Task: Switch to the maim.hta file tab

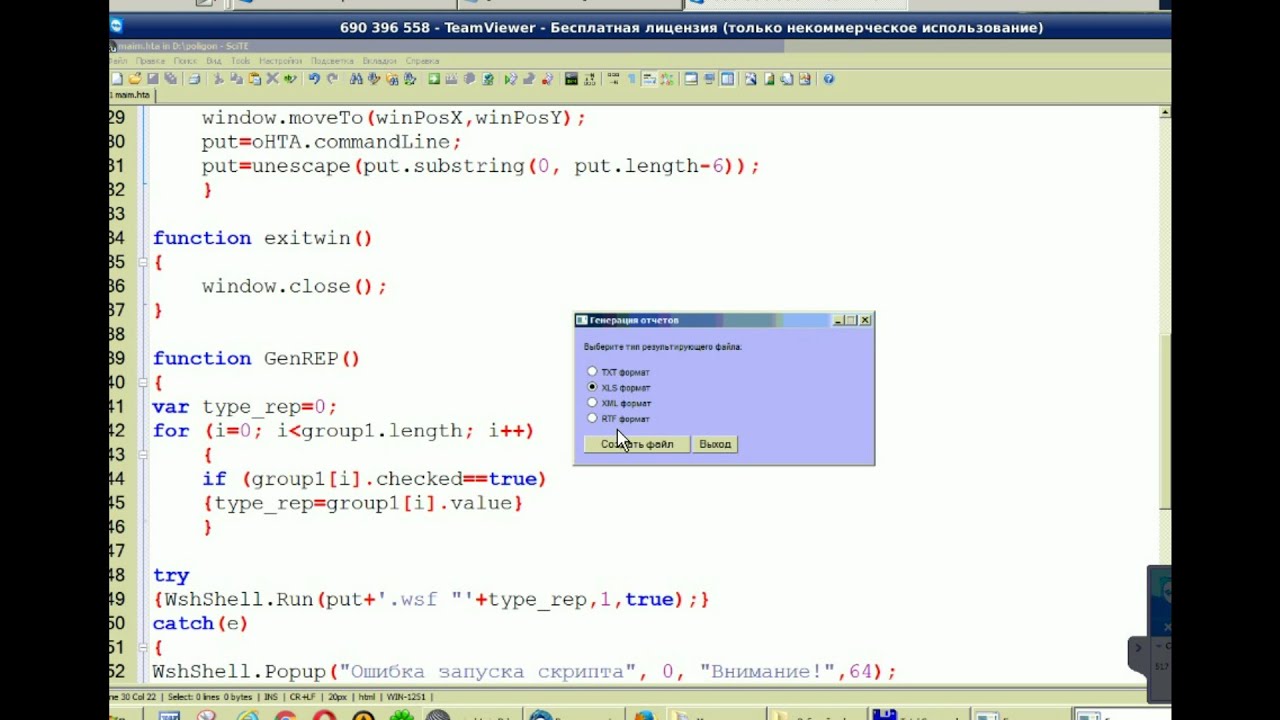Action: click(x=131, y=95)
